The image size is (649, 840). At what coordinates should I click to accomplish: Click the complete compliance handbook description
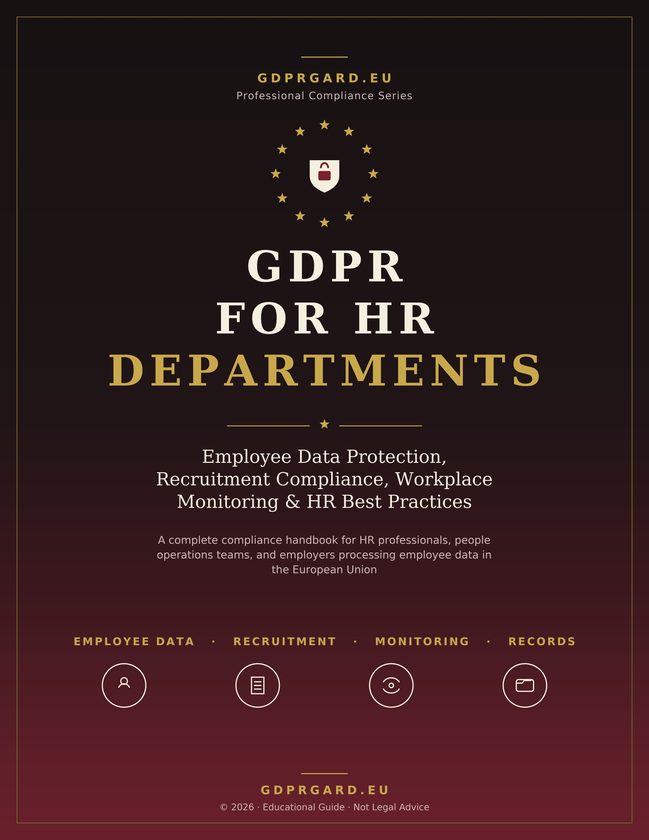[x=324, y=554]
